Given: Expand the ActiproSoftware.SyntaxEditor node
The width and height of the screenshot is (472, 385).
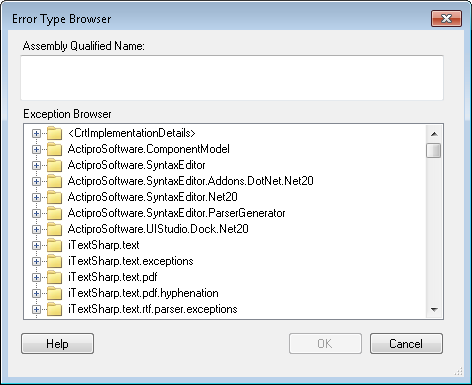Looking at the screenshot, I should pos(36,165).
